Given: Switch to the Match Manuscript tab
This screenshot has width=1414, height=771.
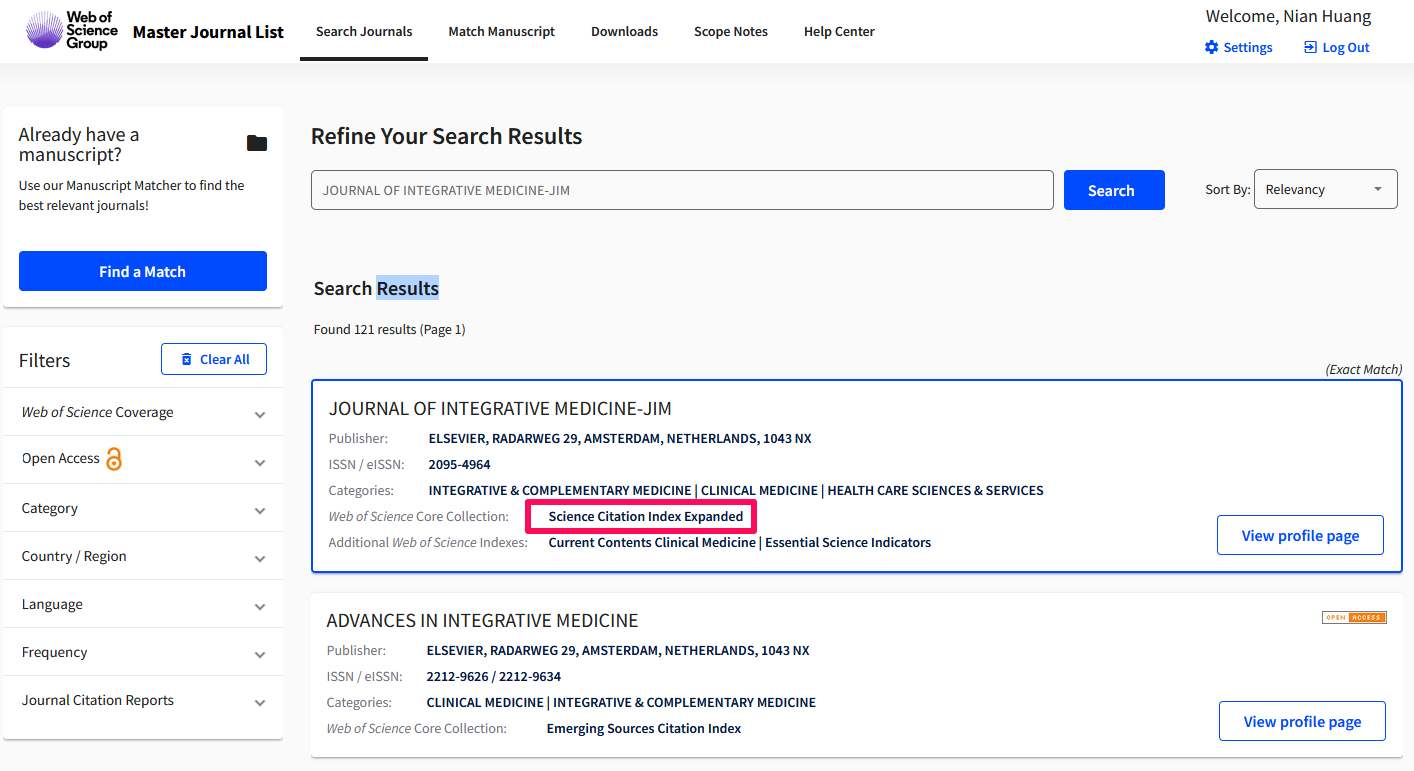Looking at the screenshot, I should click(501, 31).
